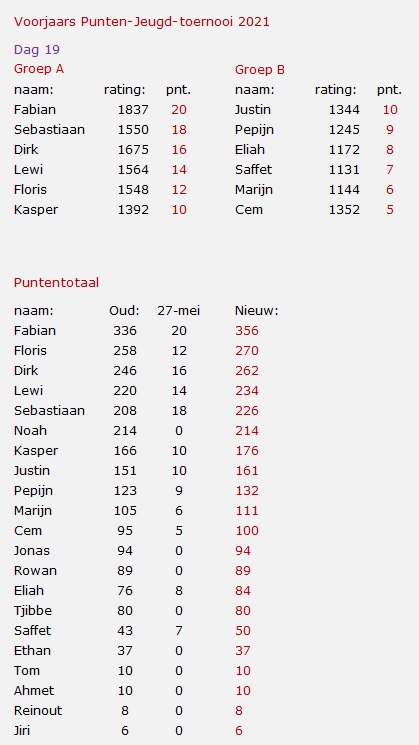Screen dimensions: 419x745
Task: Select the Dag 19 heading
Action: click(x=37, y=50)
